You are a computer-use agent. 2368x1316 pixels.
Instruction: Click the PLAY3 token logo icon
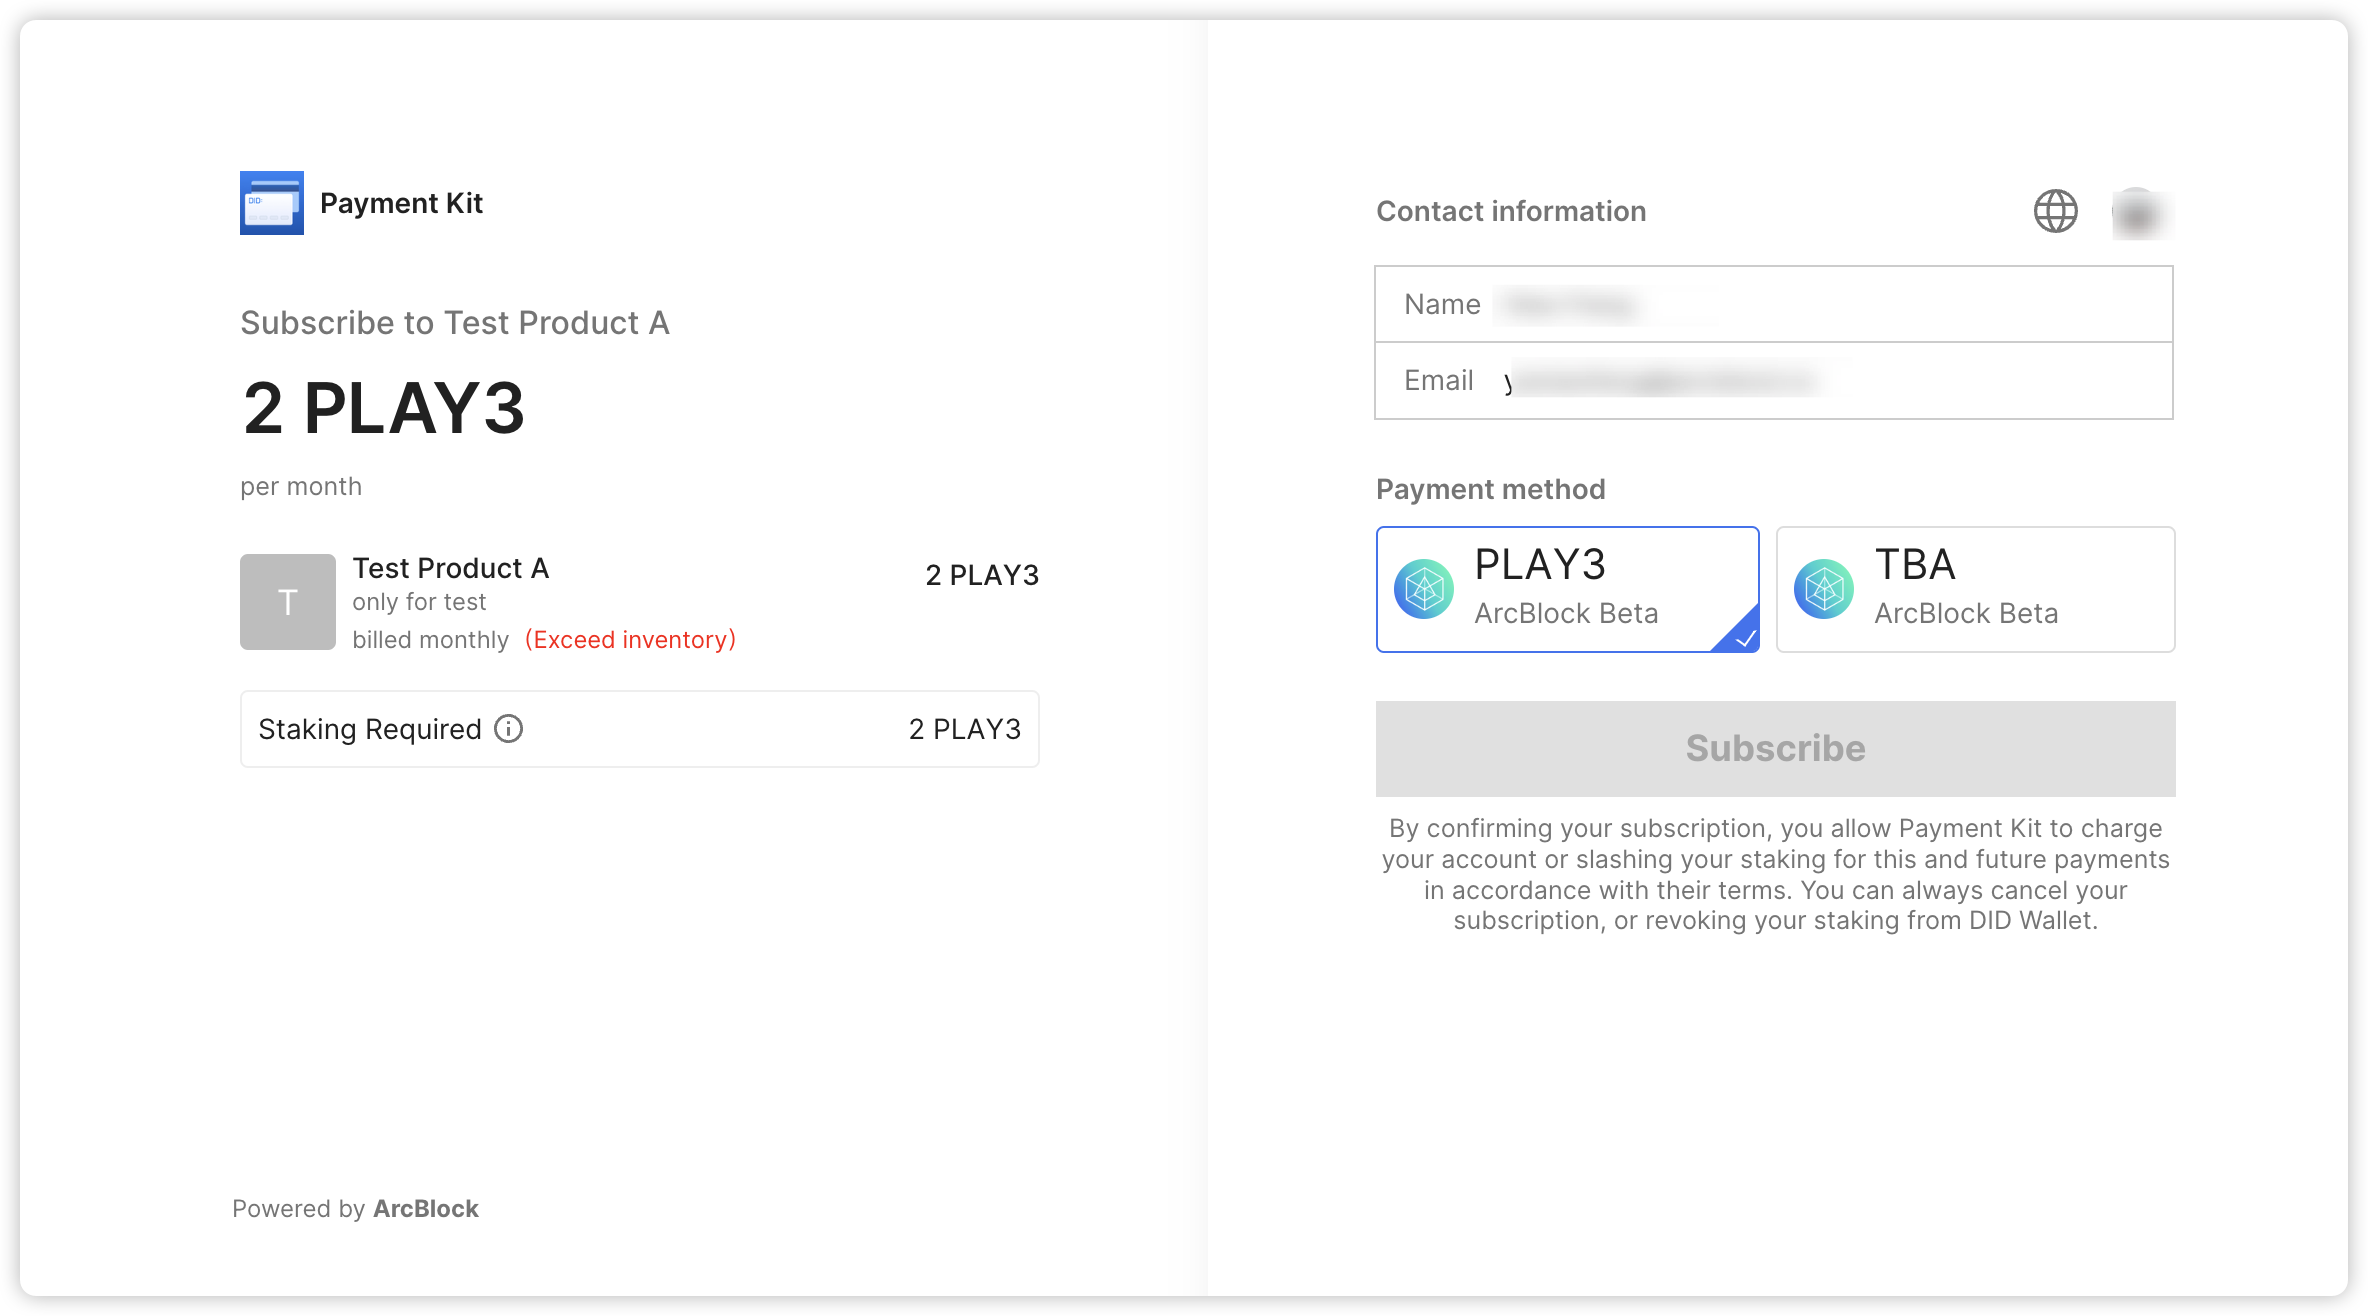click(x=1424, y=589)
